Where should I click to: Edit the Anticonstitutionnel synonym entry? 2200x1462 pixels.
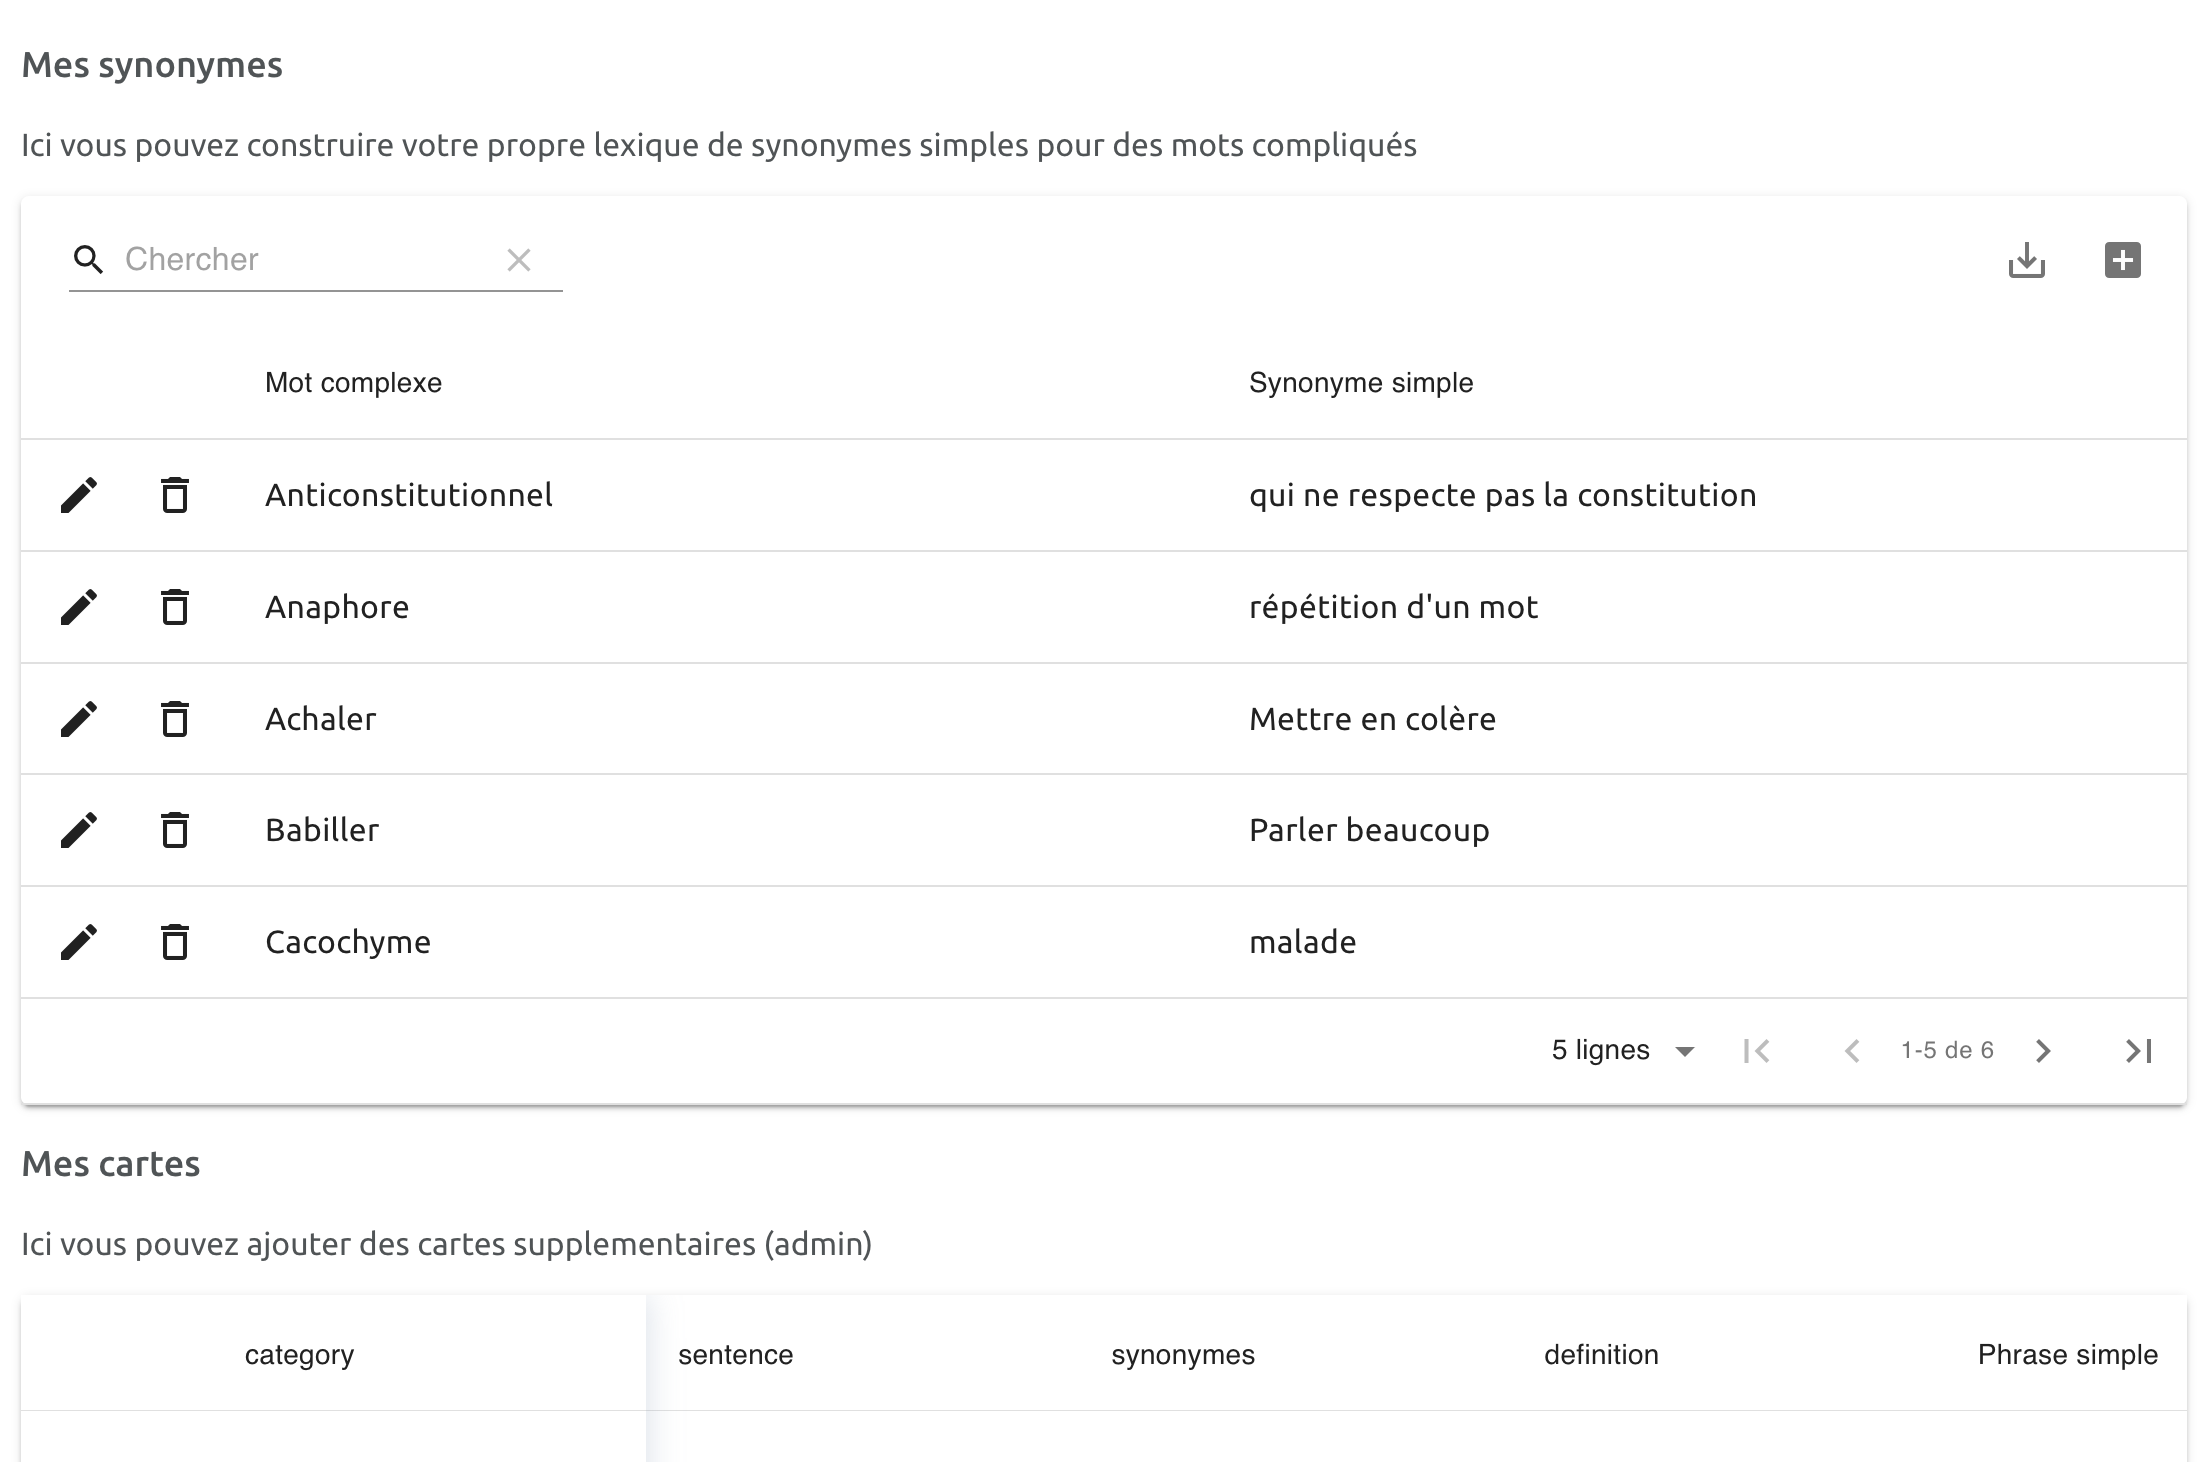(79, 495)
